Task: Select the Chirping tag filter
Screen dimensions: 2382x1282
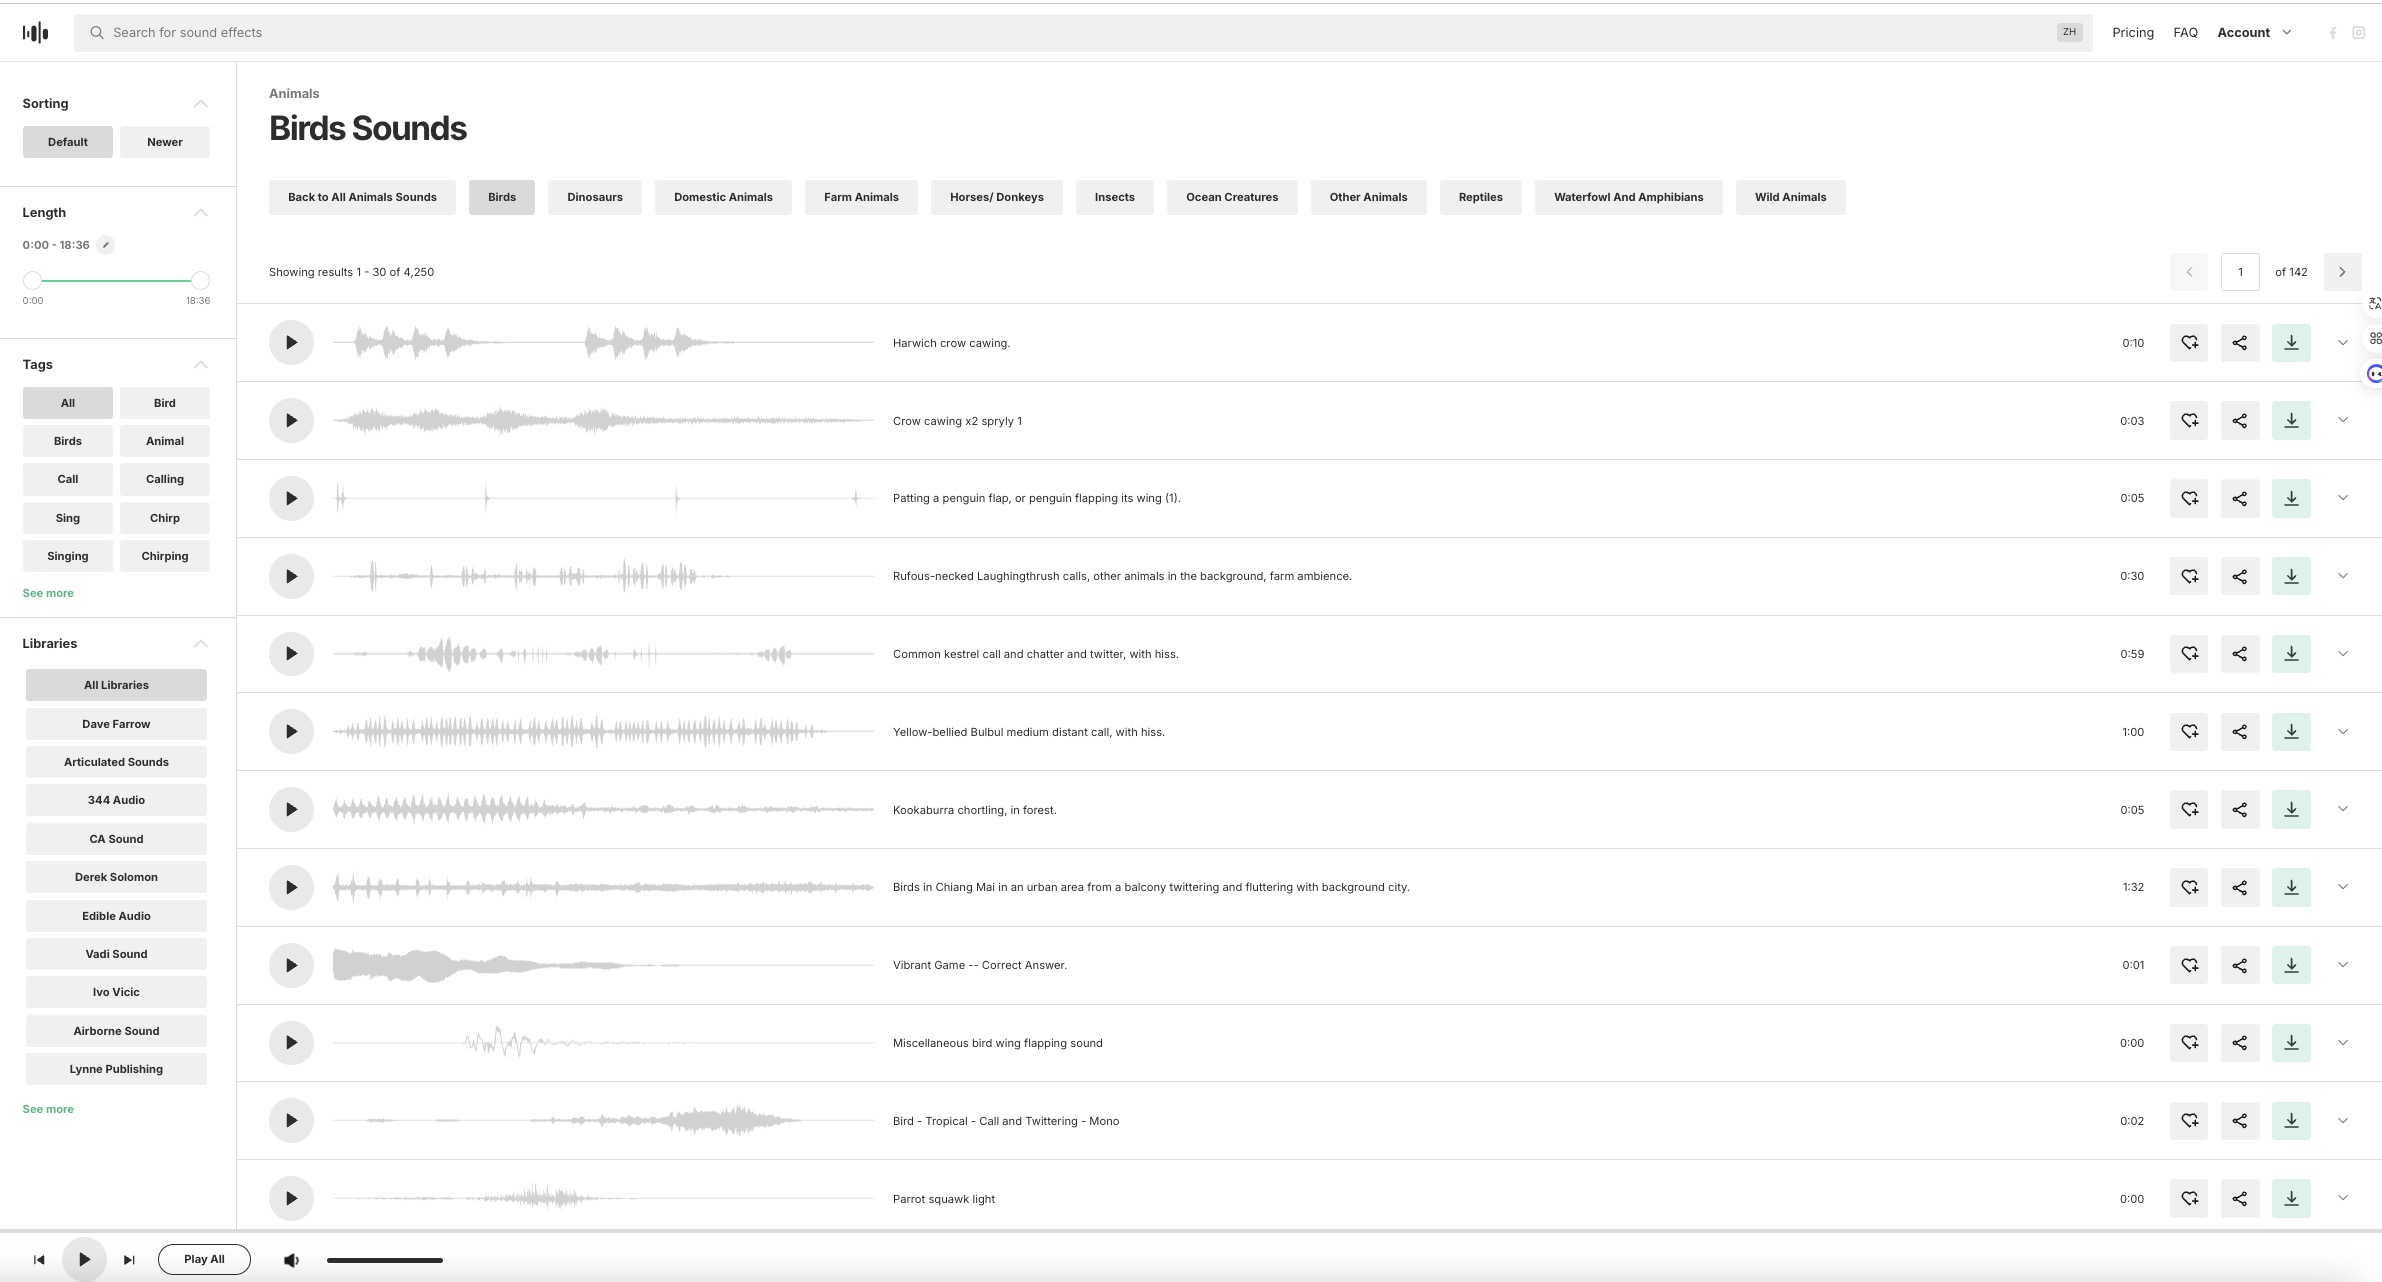Action: [x=164, y=556]
